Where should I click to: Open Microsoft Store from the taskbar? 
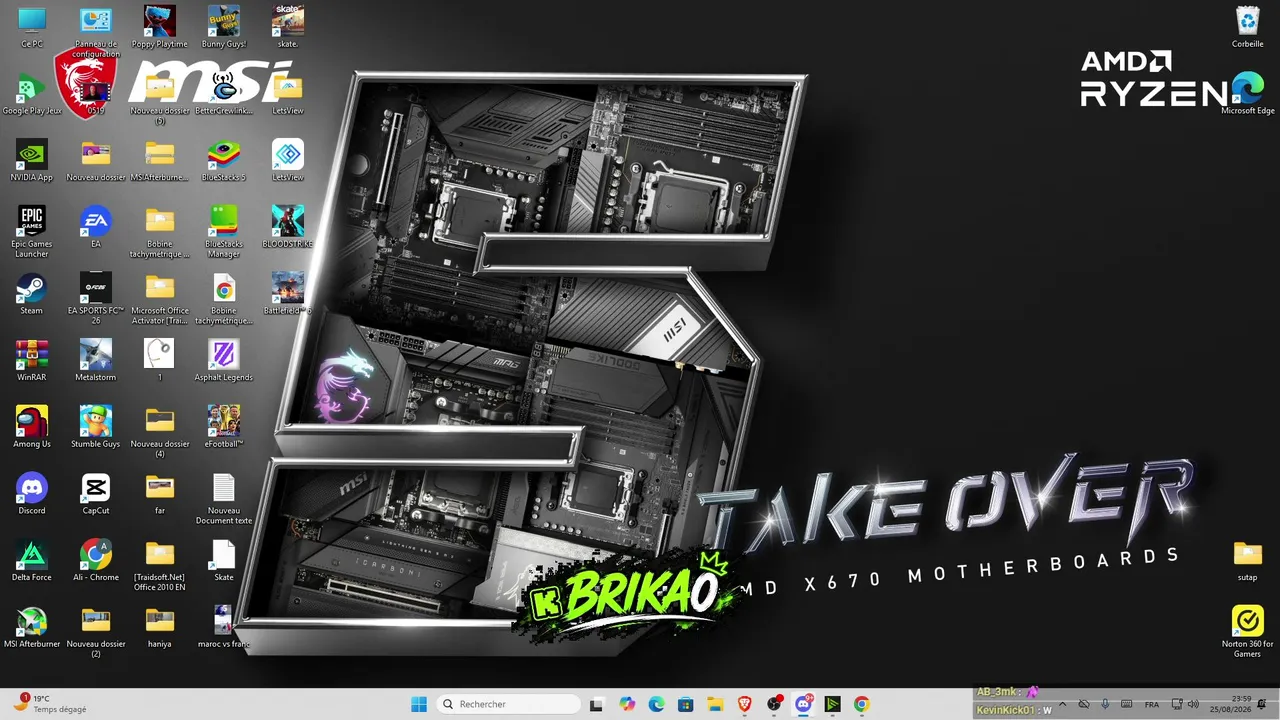685,704
